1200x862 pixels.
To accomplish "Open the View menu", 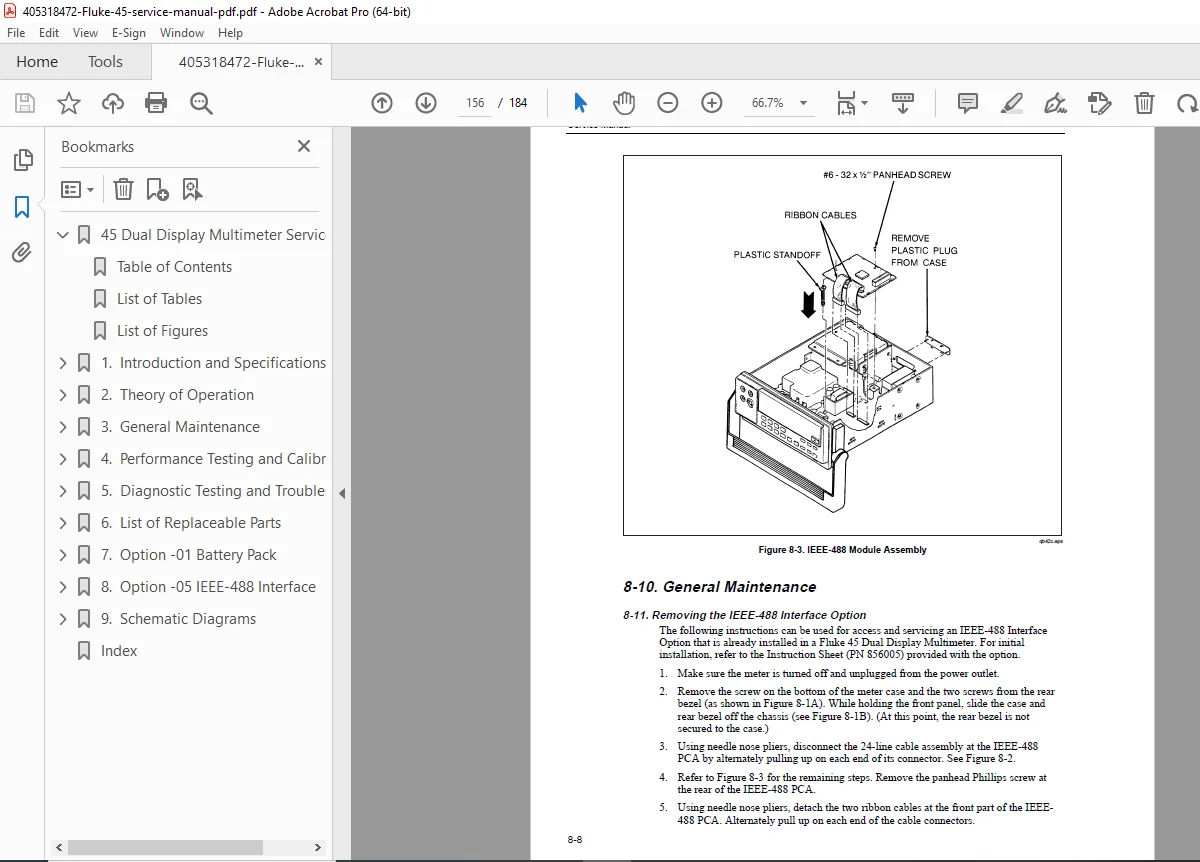I will 86,33.
